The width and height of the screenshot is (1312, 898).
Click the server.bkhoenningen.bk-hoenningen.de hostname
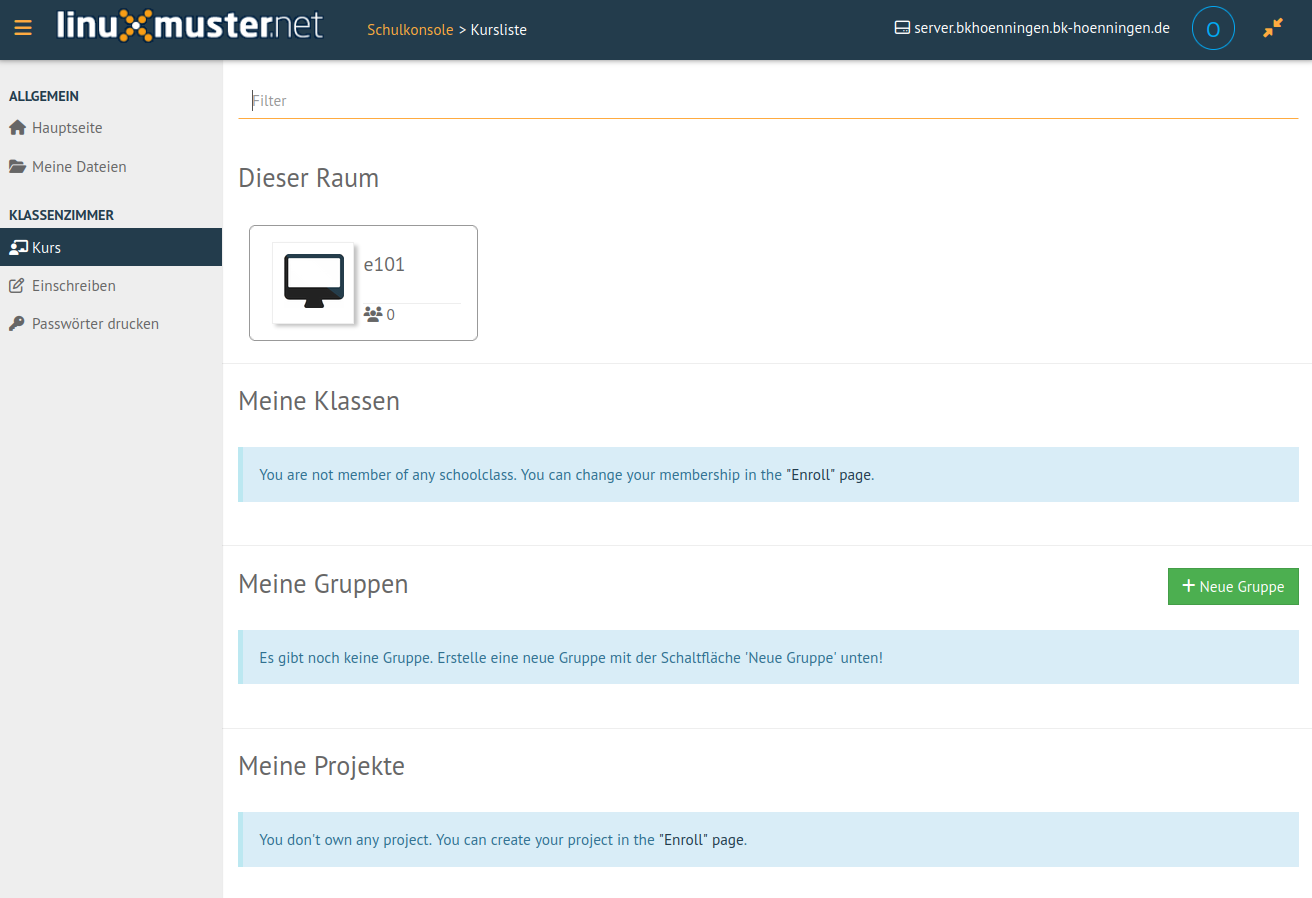point(1042,28)
